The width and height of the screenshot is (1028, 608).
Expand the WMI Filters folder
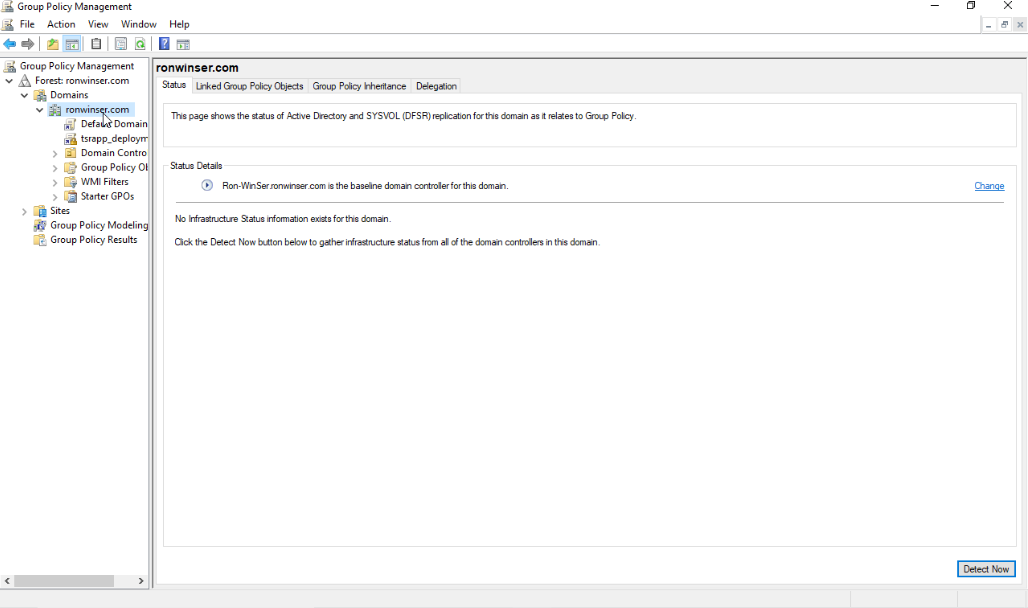(x=55, y=182)
